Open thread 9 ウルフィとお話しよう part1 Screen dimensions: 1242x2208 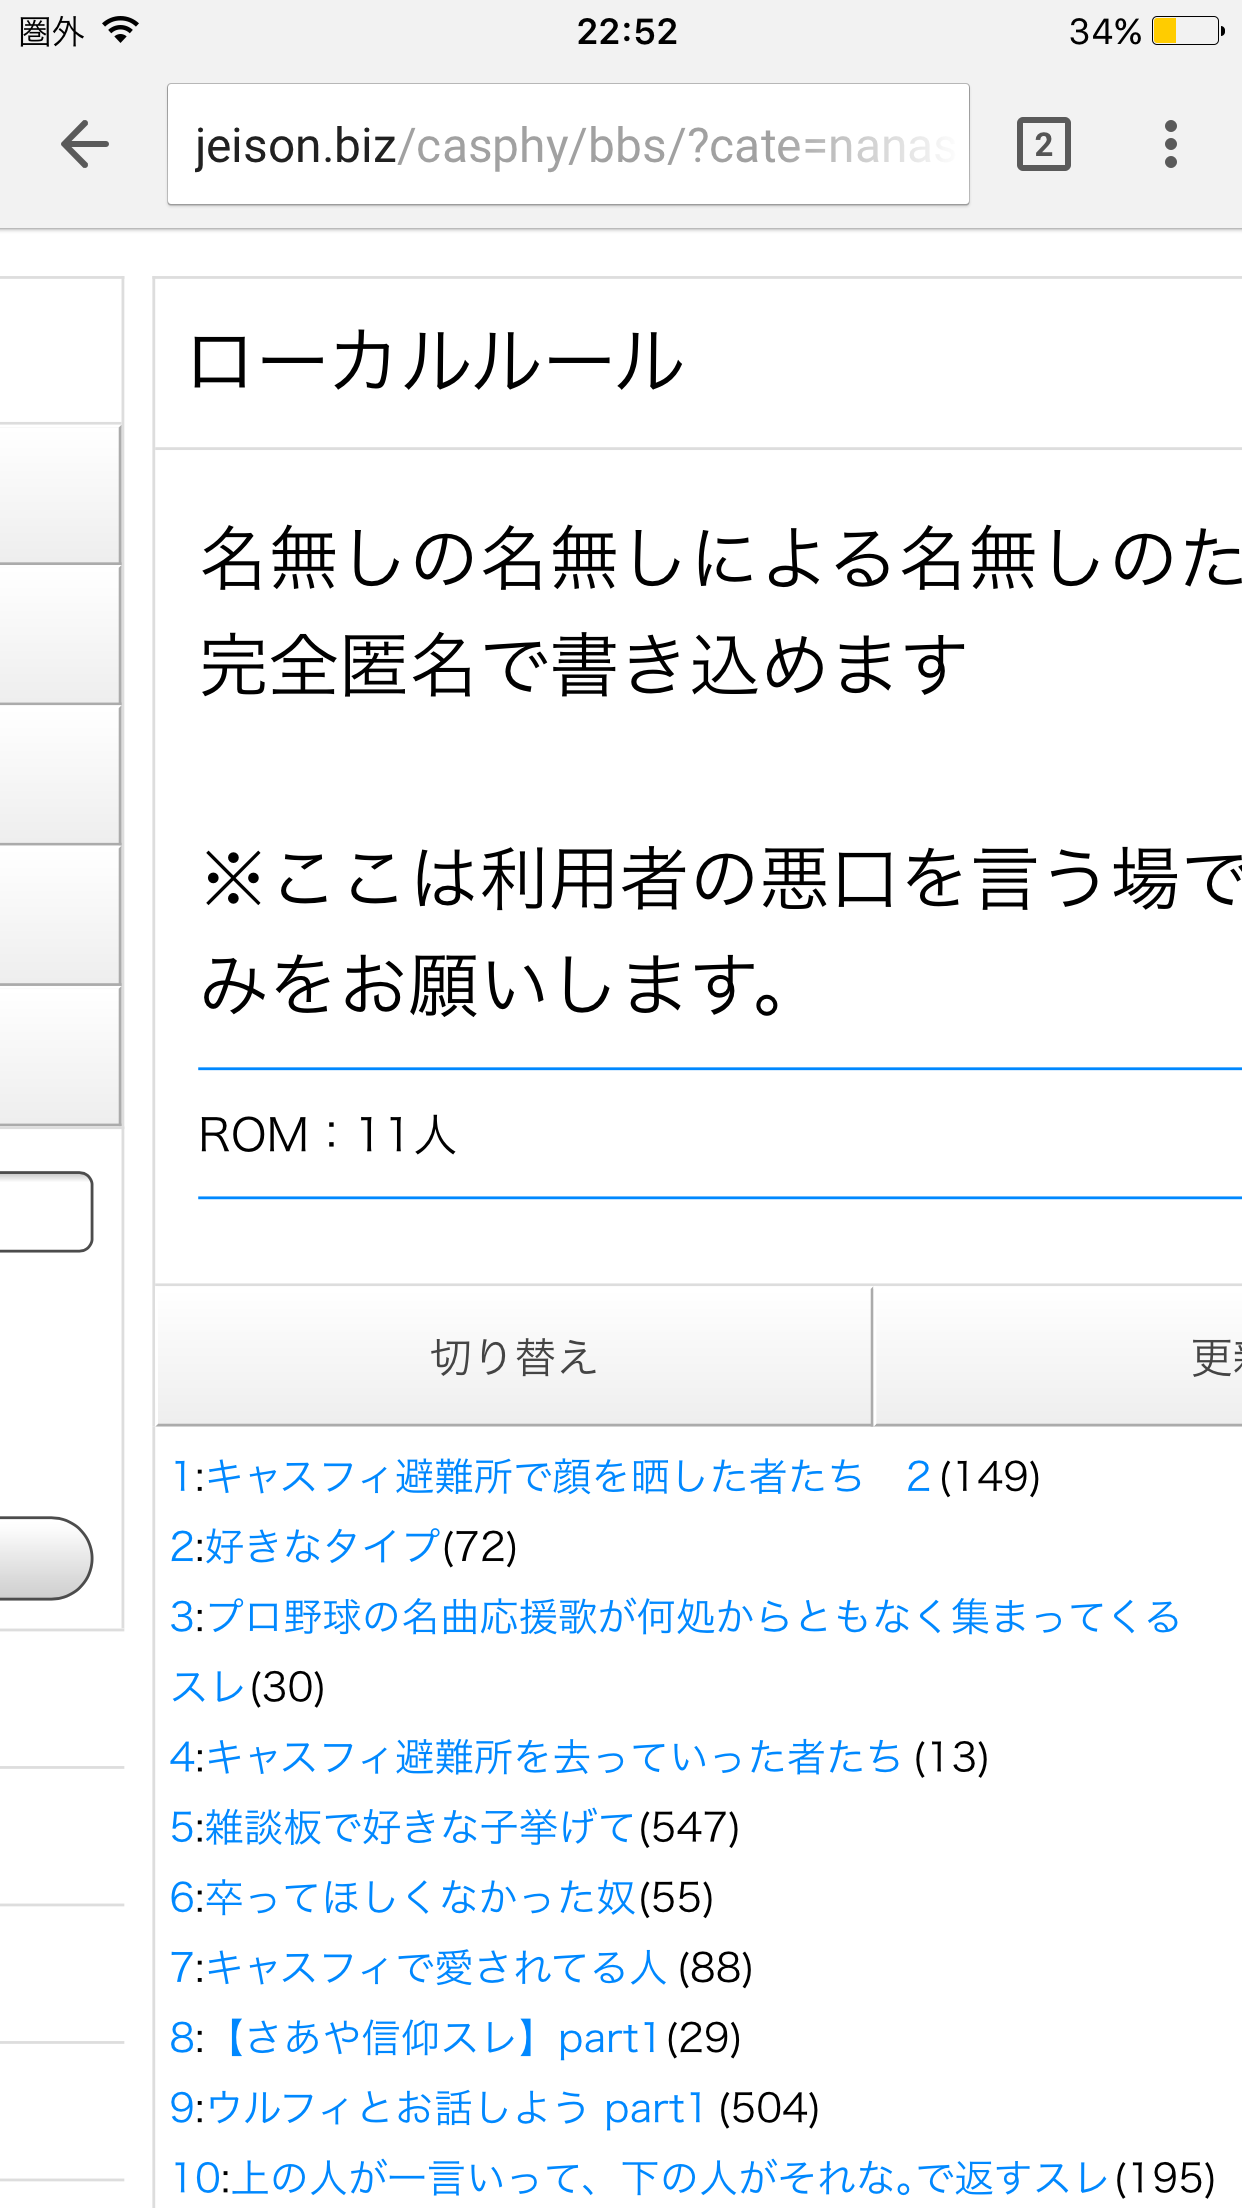pyautogui.click(x=438, y=2107)
